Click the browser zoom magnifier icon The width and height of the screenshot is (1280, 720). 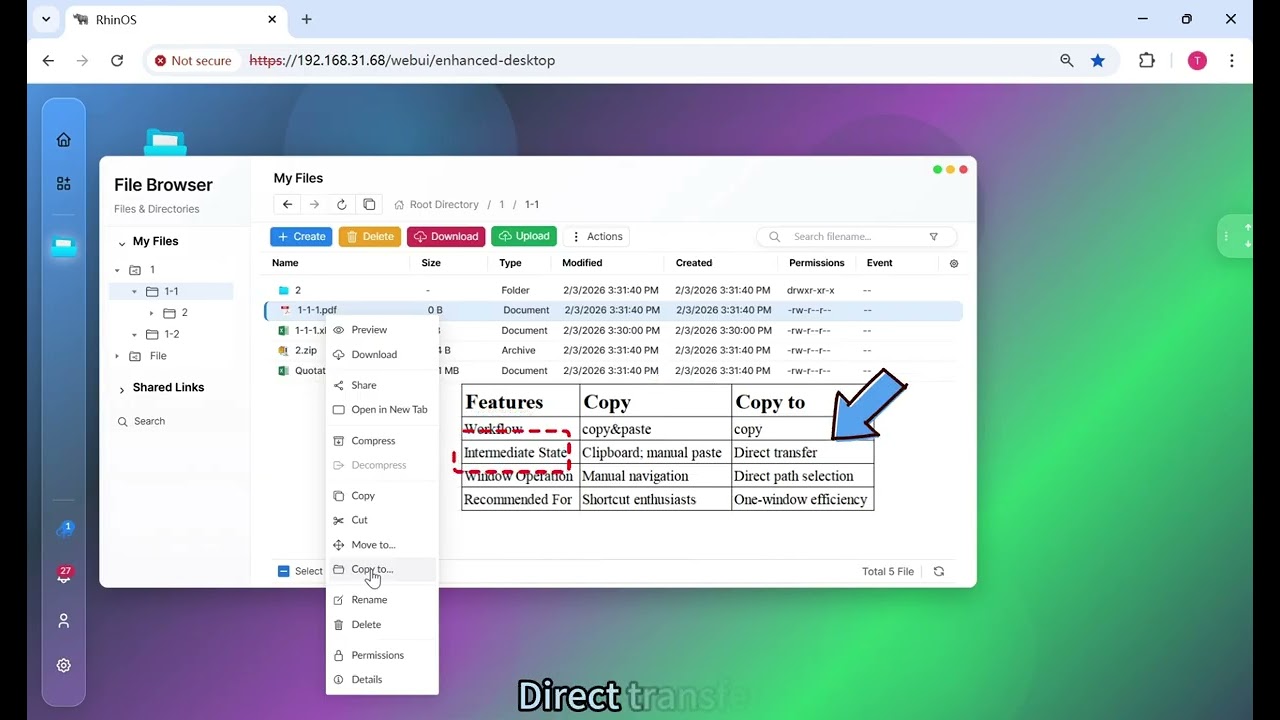(x=1067, y=60)
